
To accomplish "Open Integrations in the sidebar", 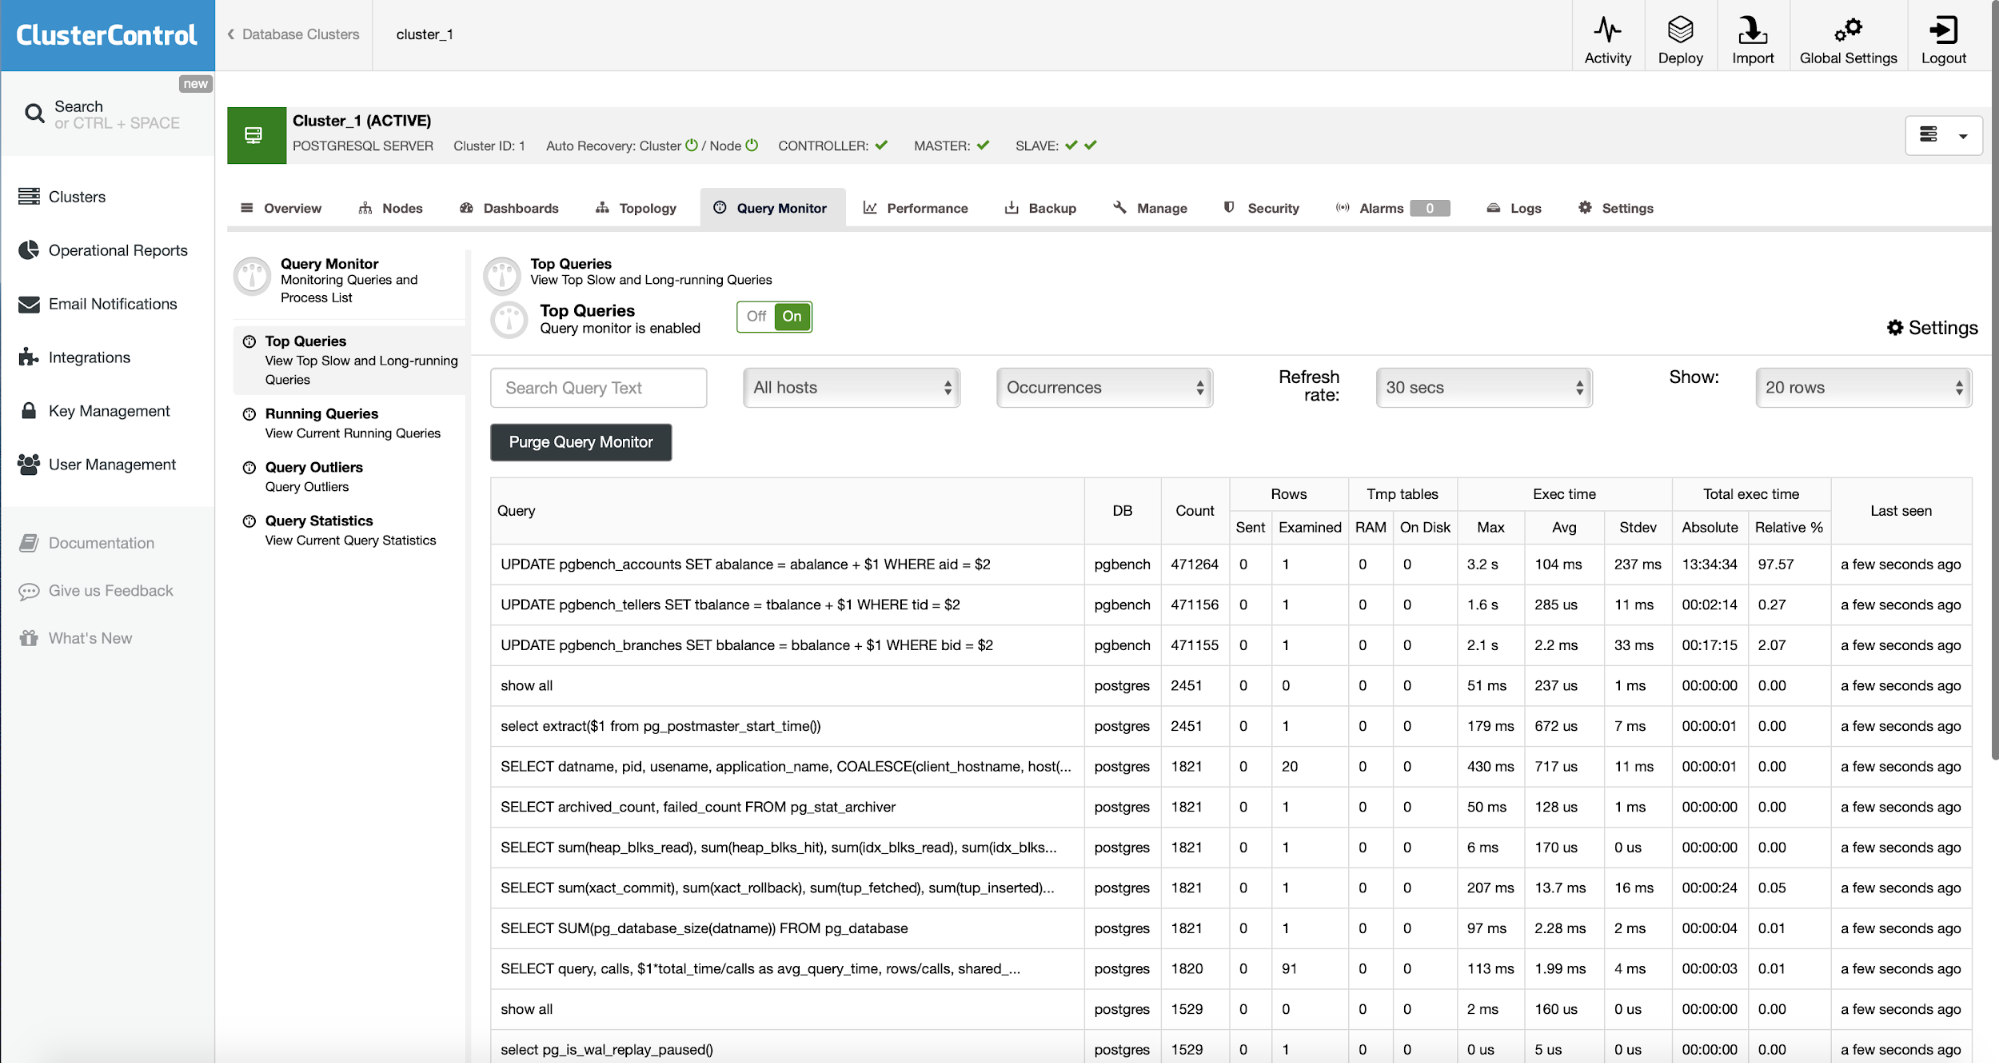I will coord(89,357).
